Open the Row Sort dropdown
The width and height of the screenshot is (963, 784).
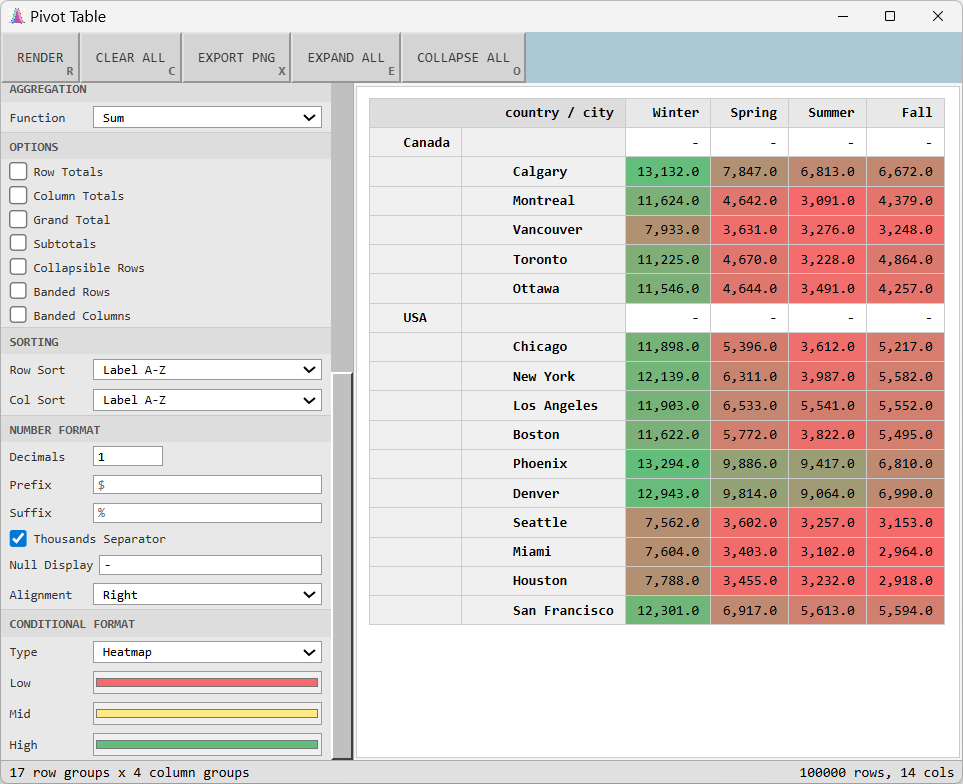[207, 370]
